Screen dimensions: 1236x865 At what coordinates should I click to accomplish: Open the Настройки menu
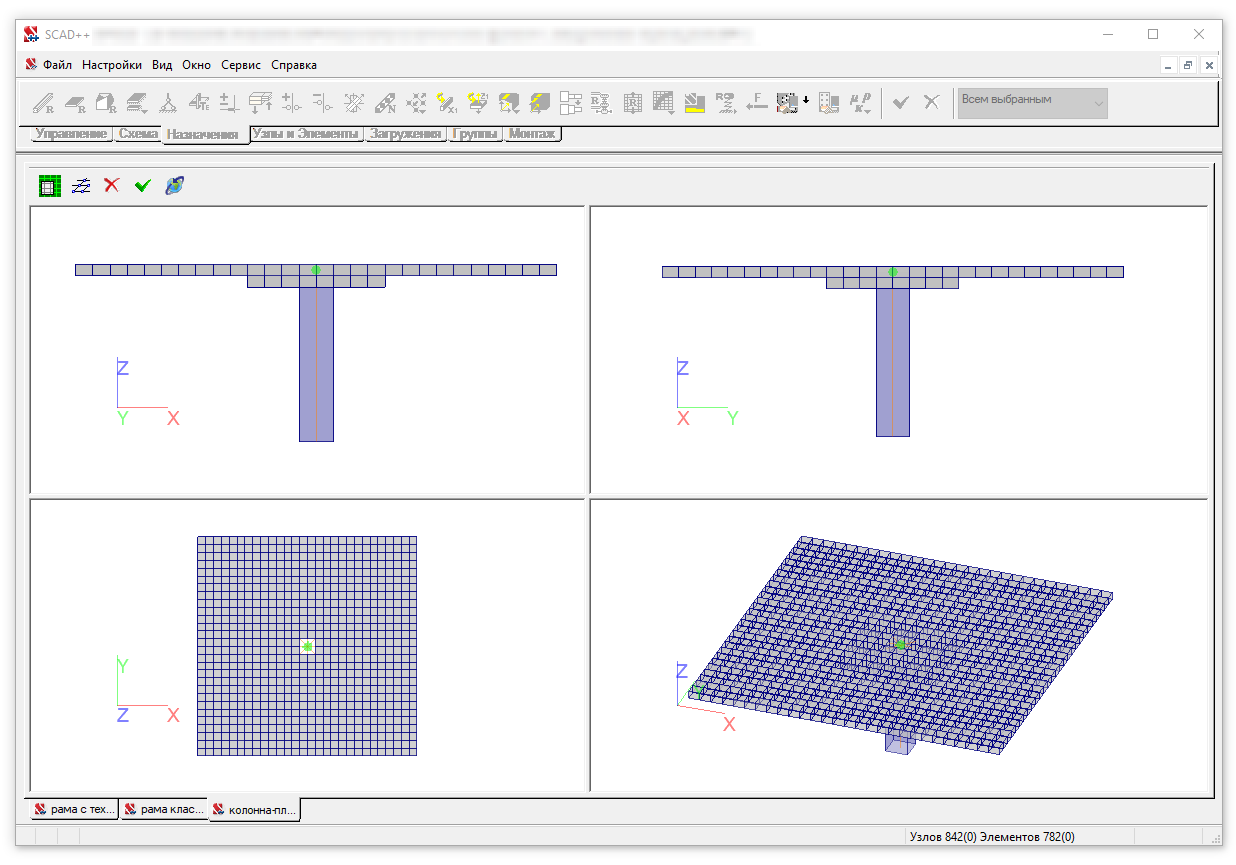(x=112, y=65)
